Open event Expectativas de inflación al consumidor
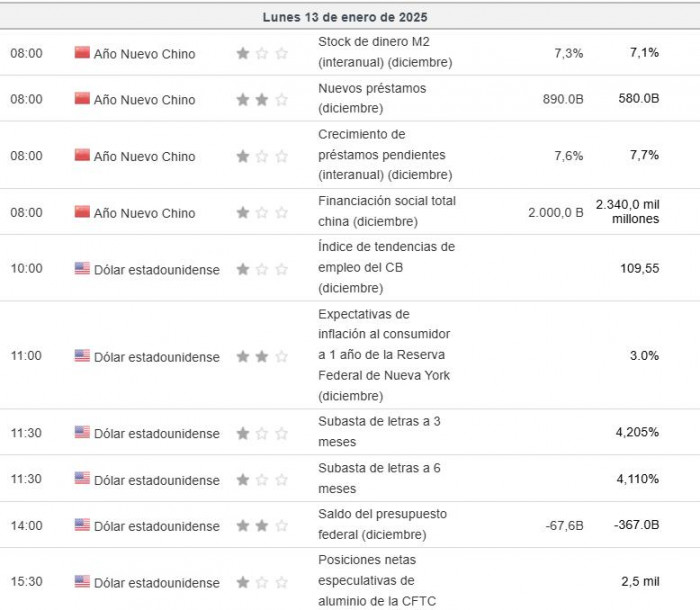This screenshot has width=700, height=610. pyautogui.click(x=384, y=355)
